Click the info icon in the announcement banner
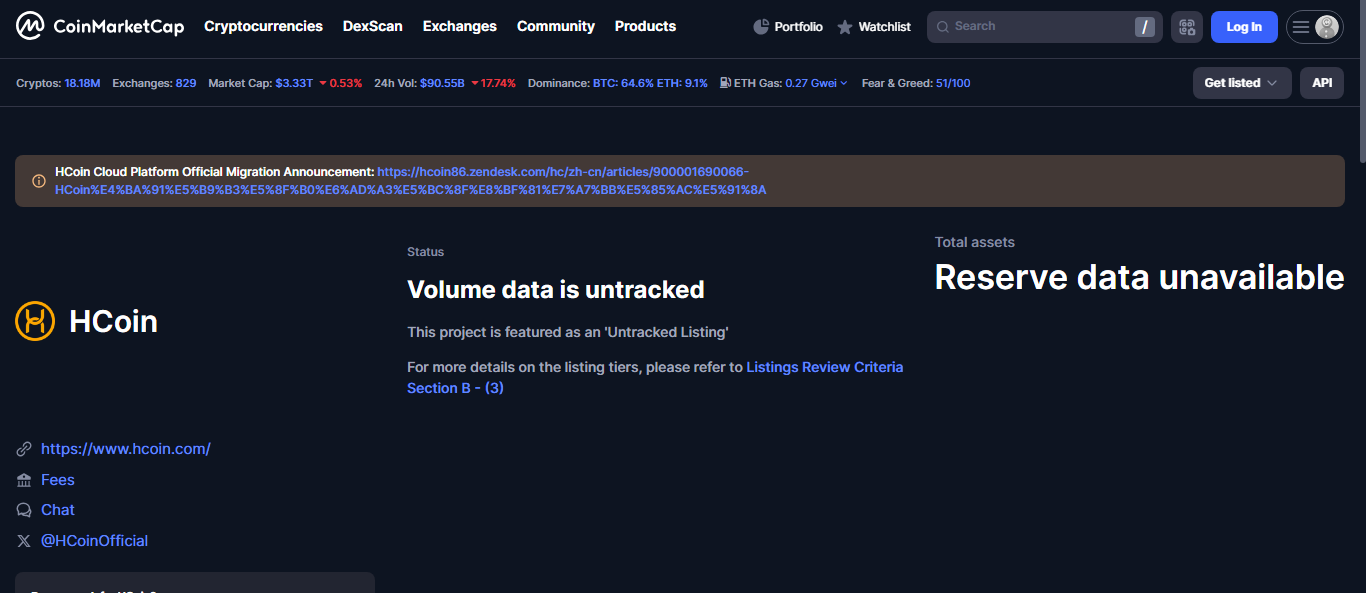This screenshot has height=593, width=1366. pos(39,181)
